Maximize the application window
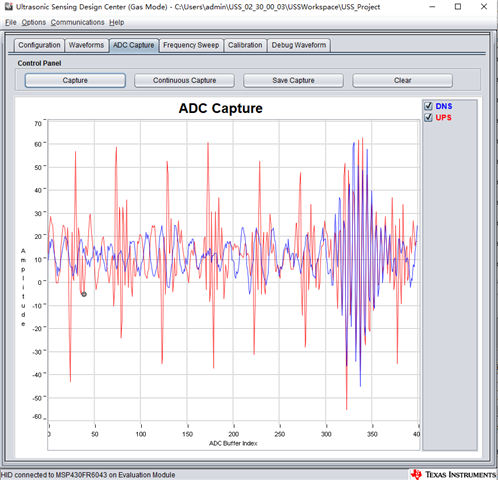The width and height of the screenshot is (498, 480). point(458,7)
